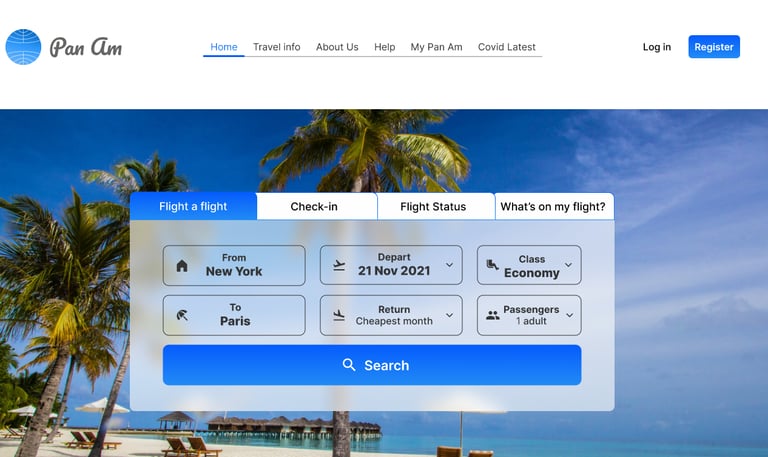Viewport: 768px width, 457px height.
Task: Click the magnifier icon on Search button
Action: (349, 365)
